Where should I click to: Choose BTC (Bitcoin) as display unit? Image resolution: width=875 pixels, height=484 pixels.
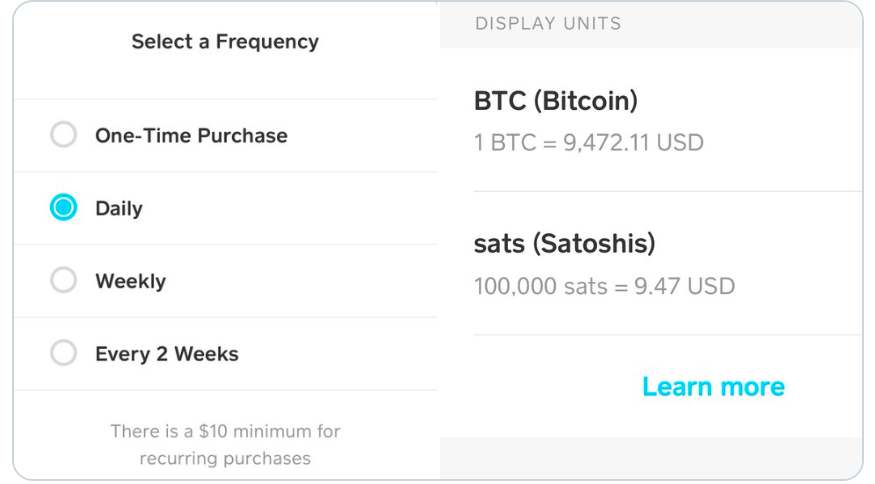pyautogui.click(x=555, y=101)
